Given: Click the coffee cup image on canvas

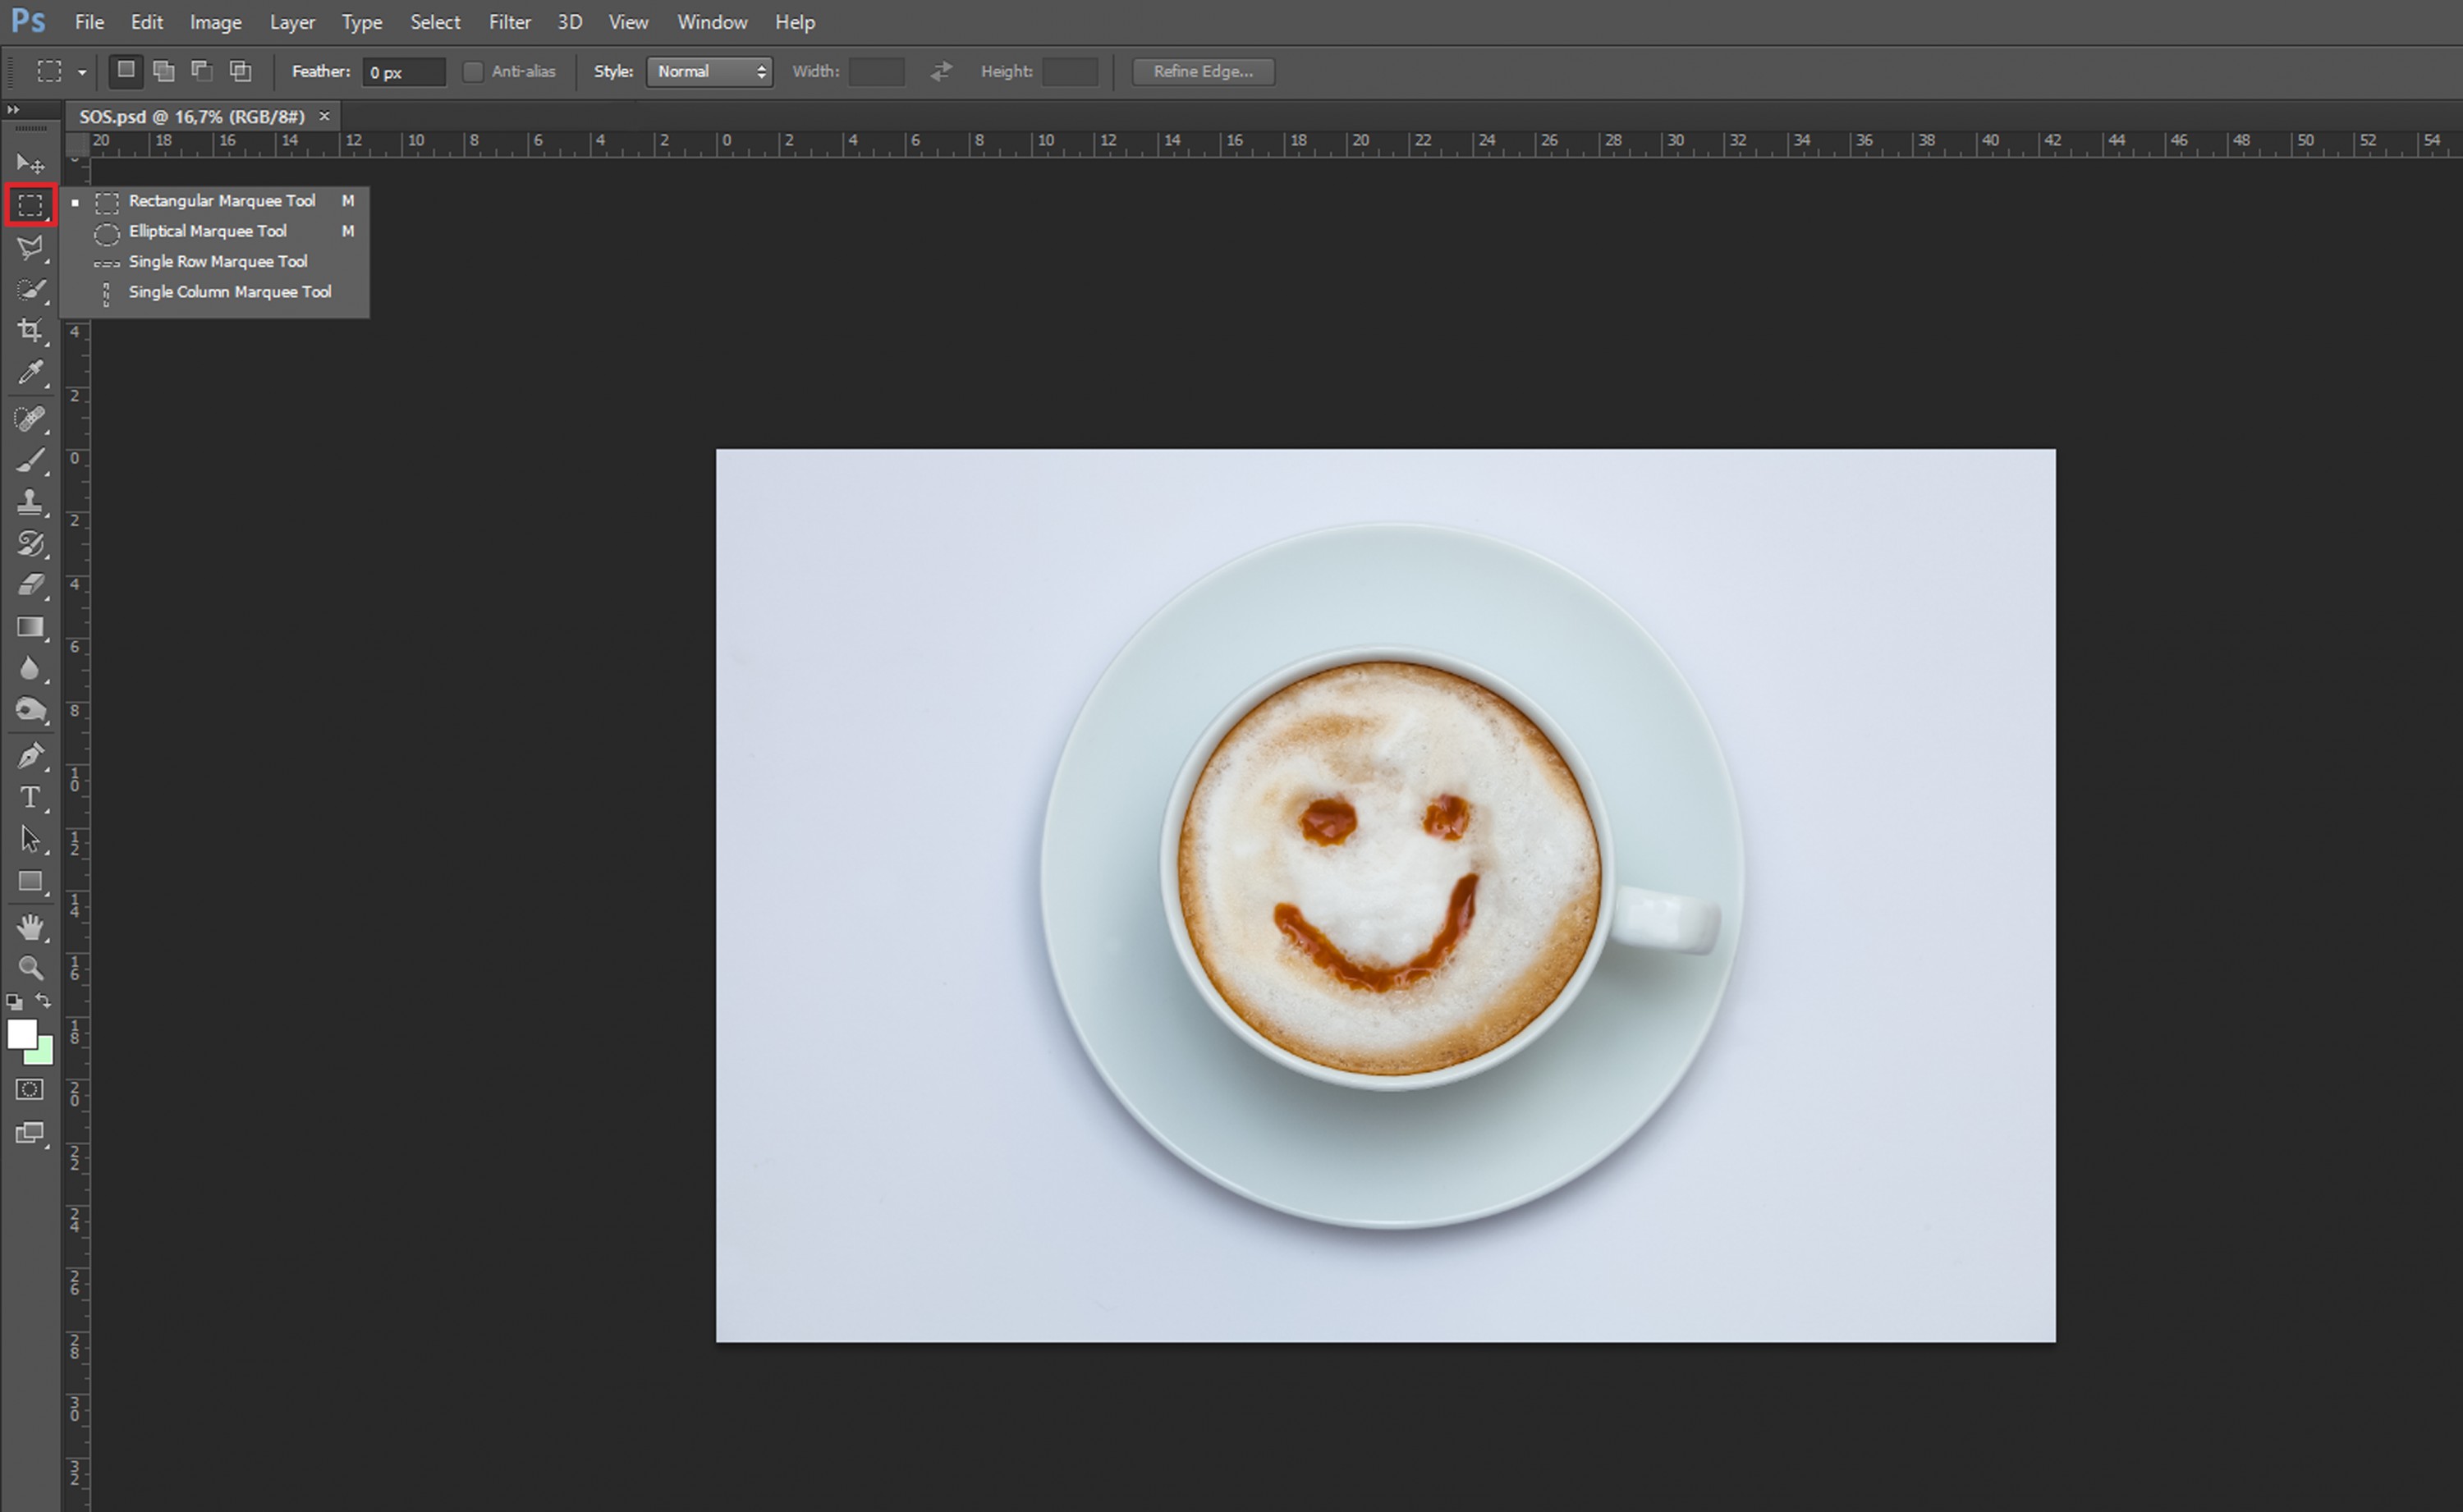Looking at the screenshot, I should coord(1386,895).
